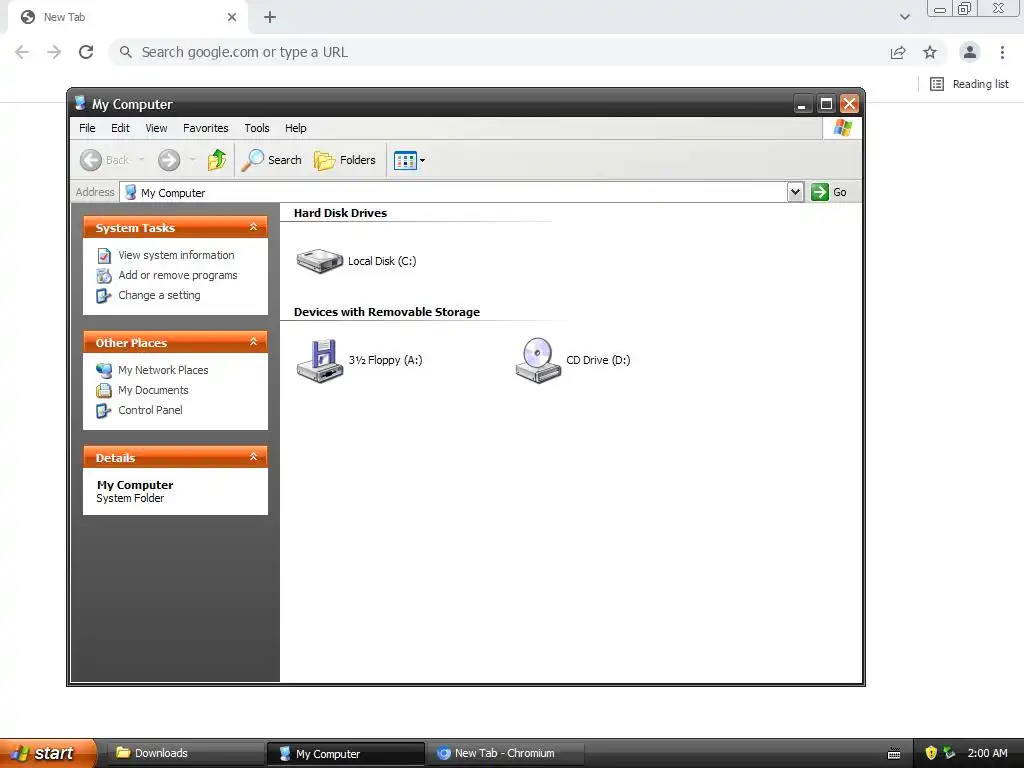The width and height of the screenshot is (1024, 768).
Task: Click the Windows flag logo in menu bar
Action: click(x=842, y=128)
